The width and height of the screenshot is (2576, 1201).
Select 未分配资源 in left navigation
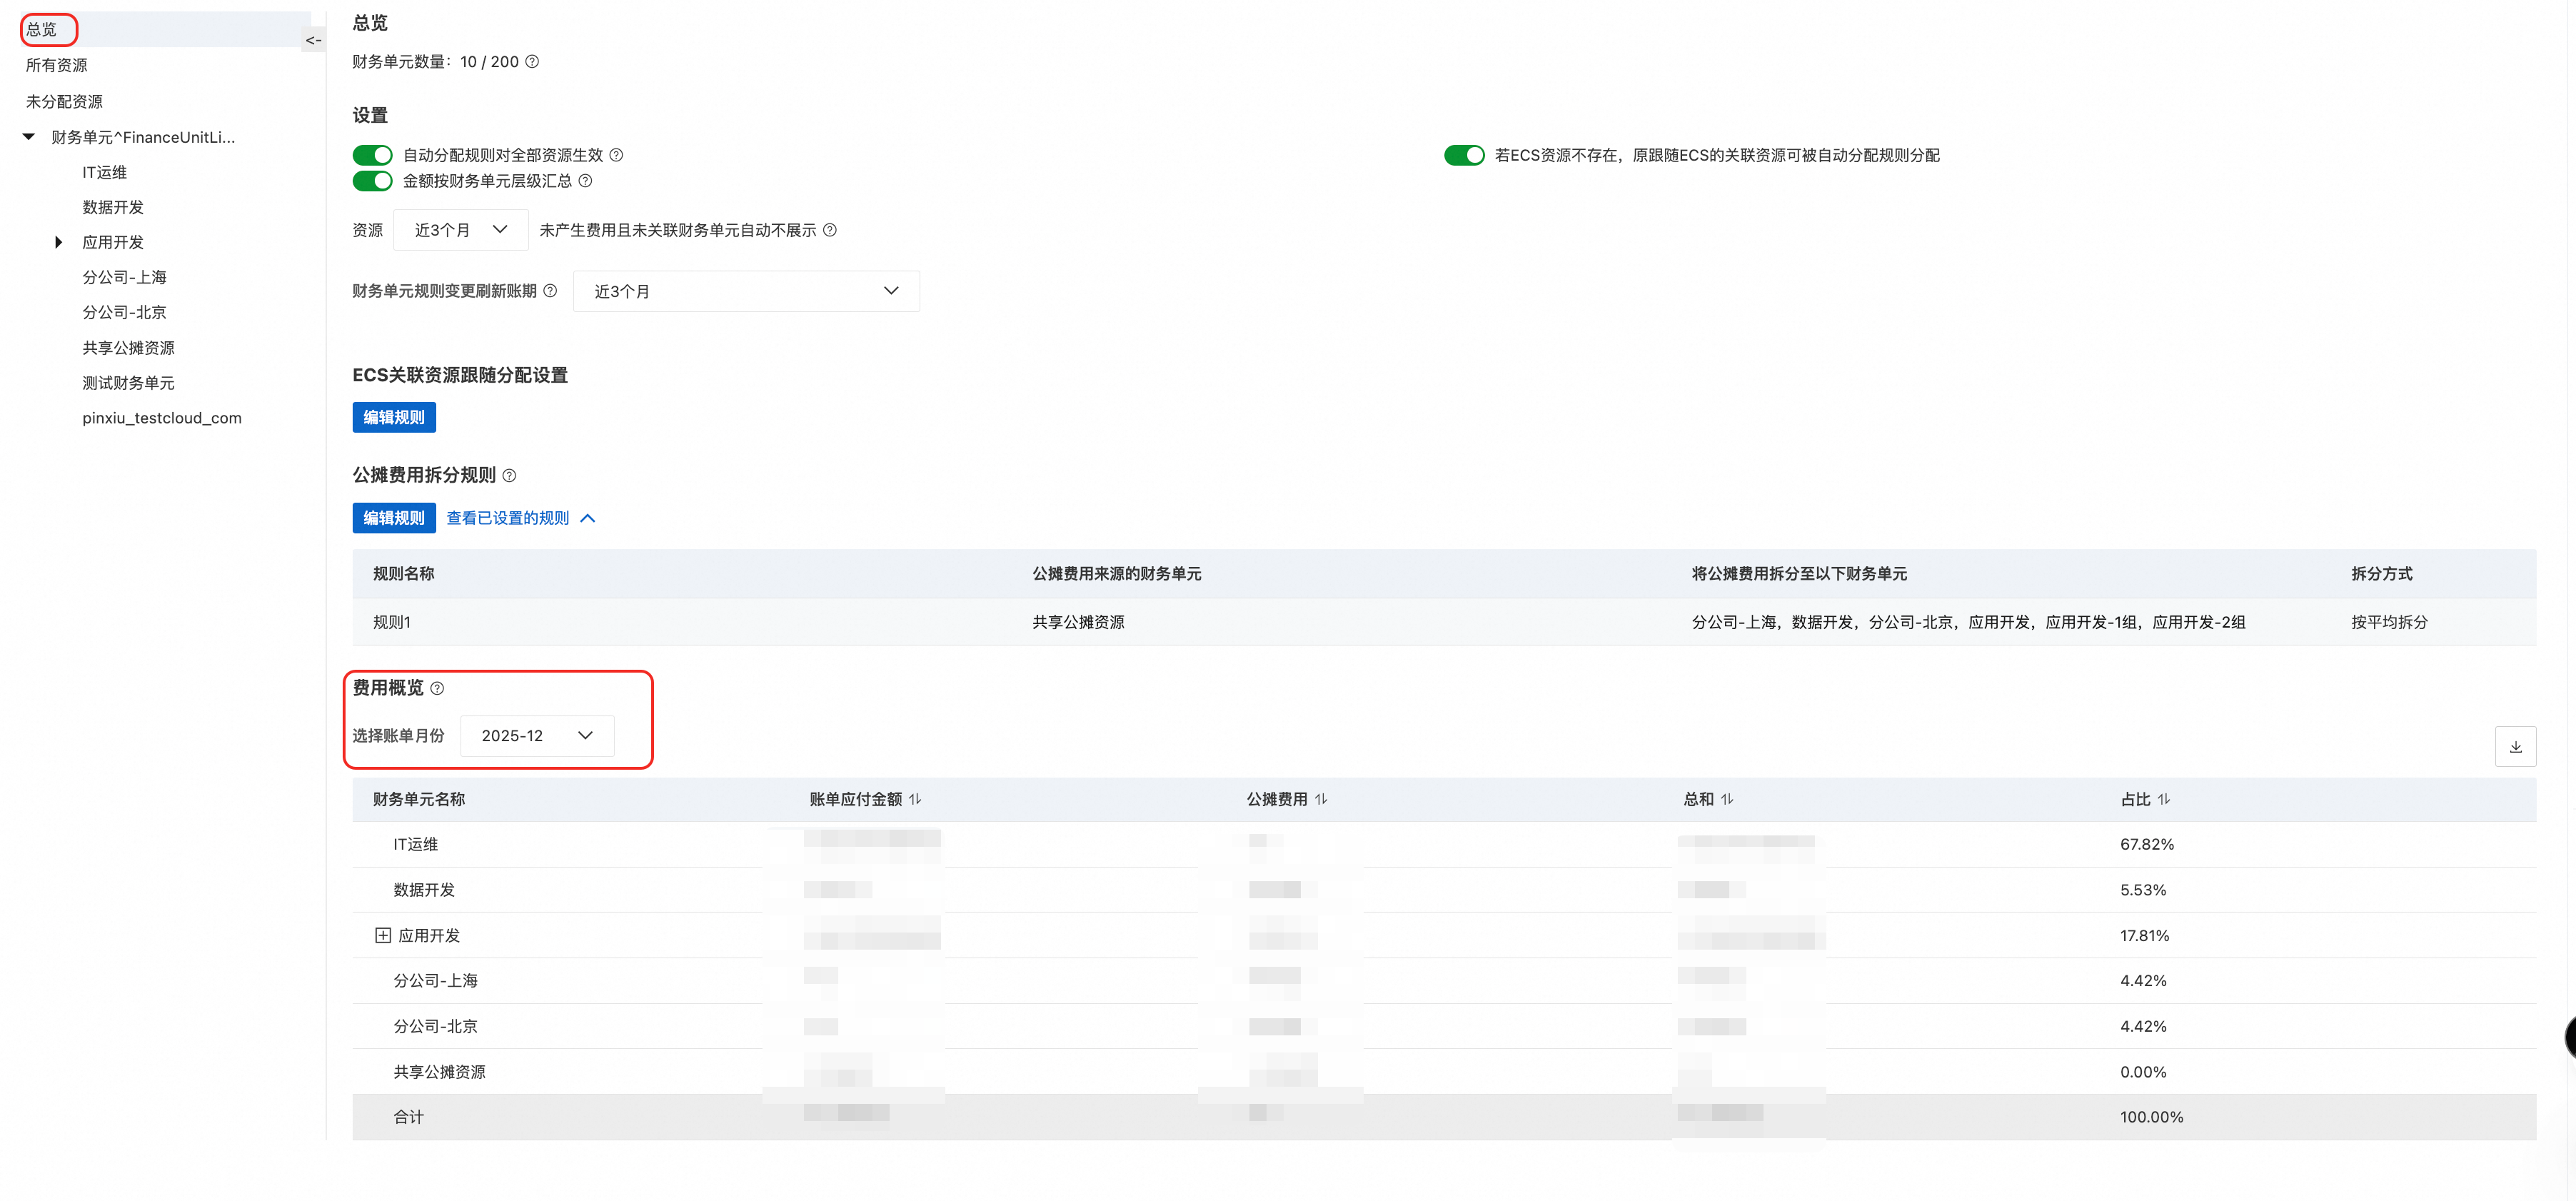64,102
